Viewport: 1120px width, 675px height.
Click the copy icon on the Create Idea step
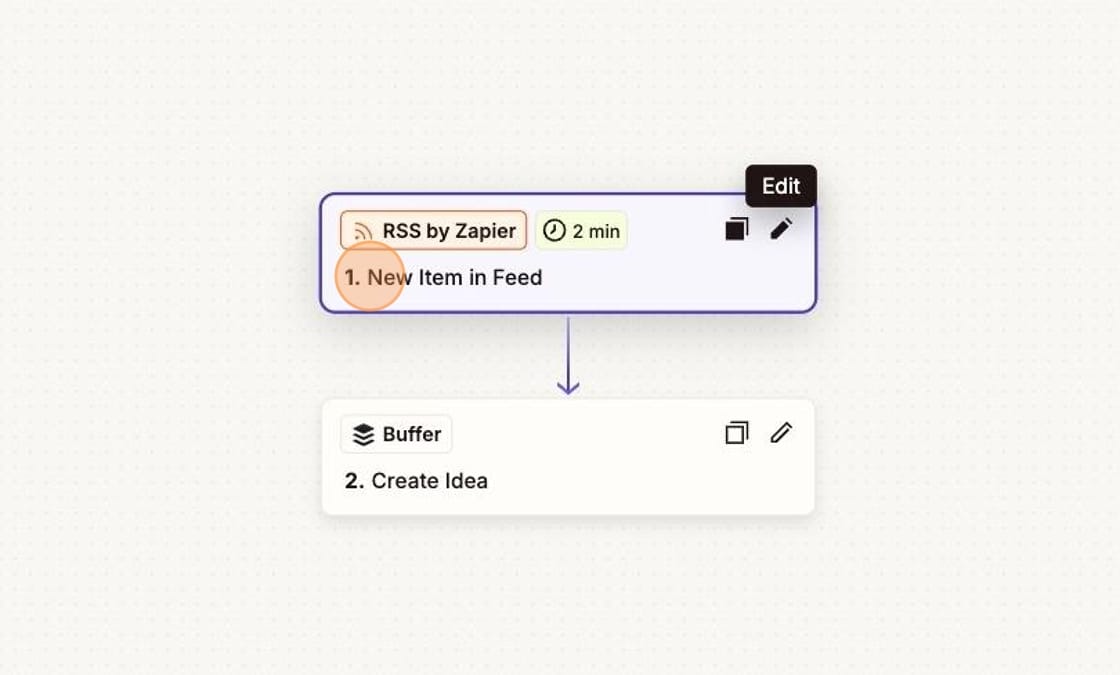736,432
